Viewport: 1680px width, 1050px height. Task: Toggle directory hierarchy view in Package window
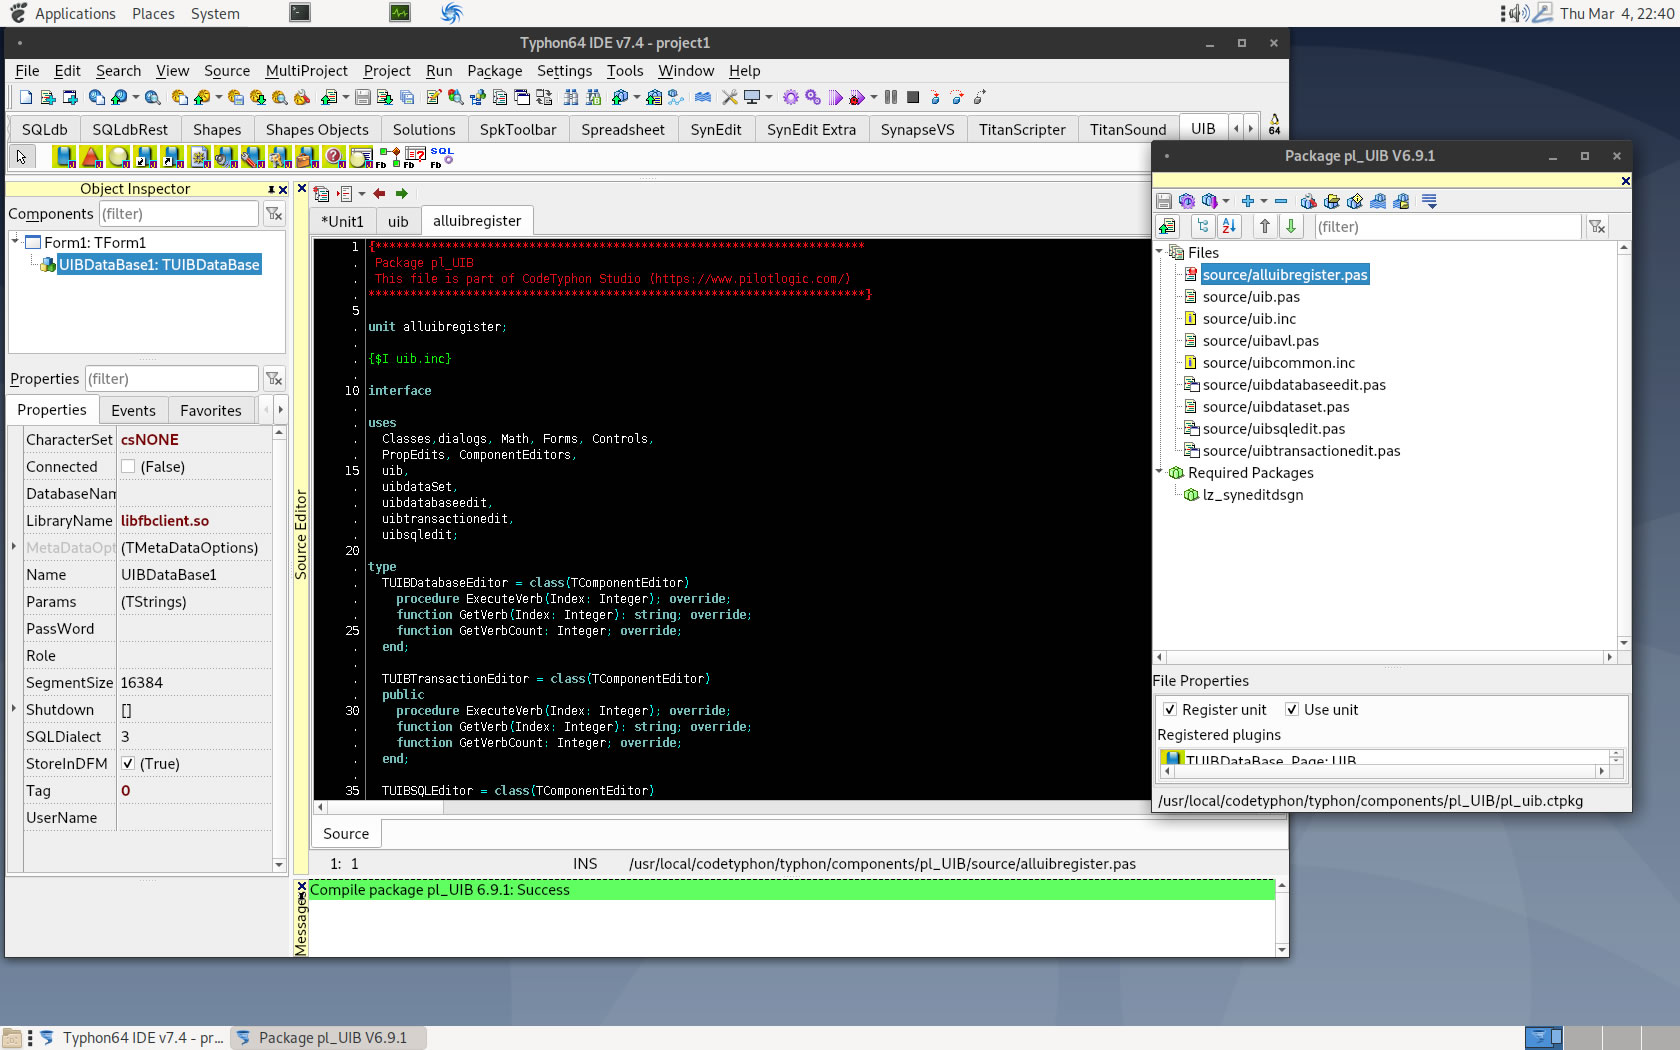click(x=1203, y=227)
